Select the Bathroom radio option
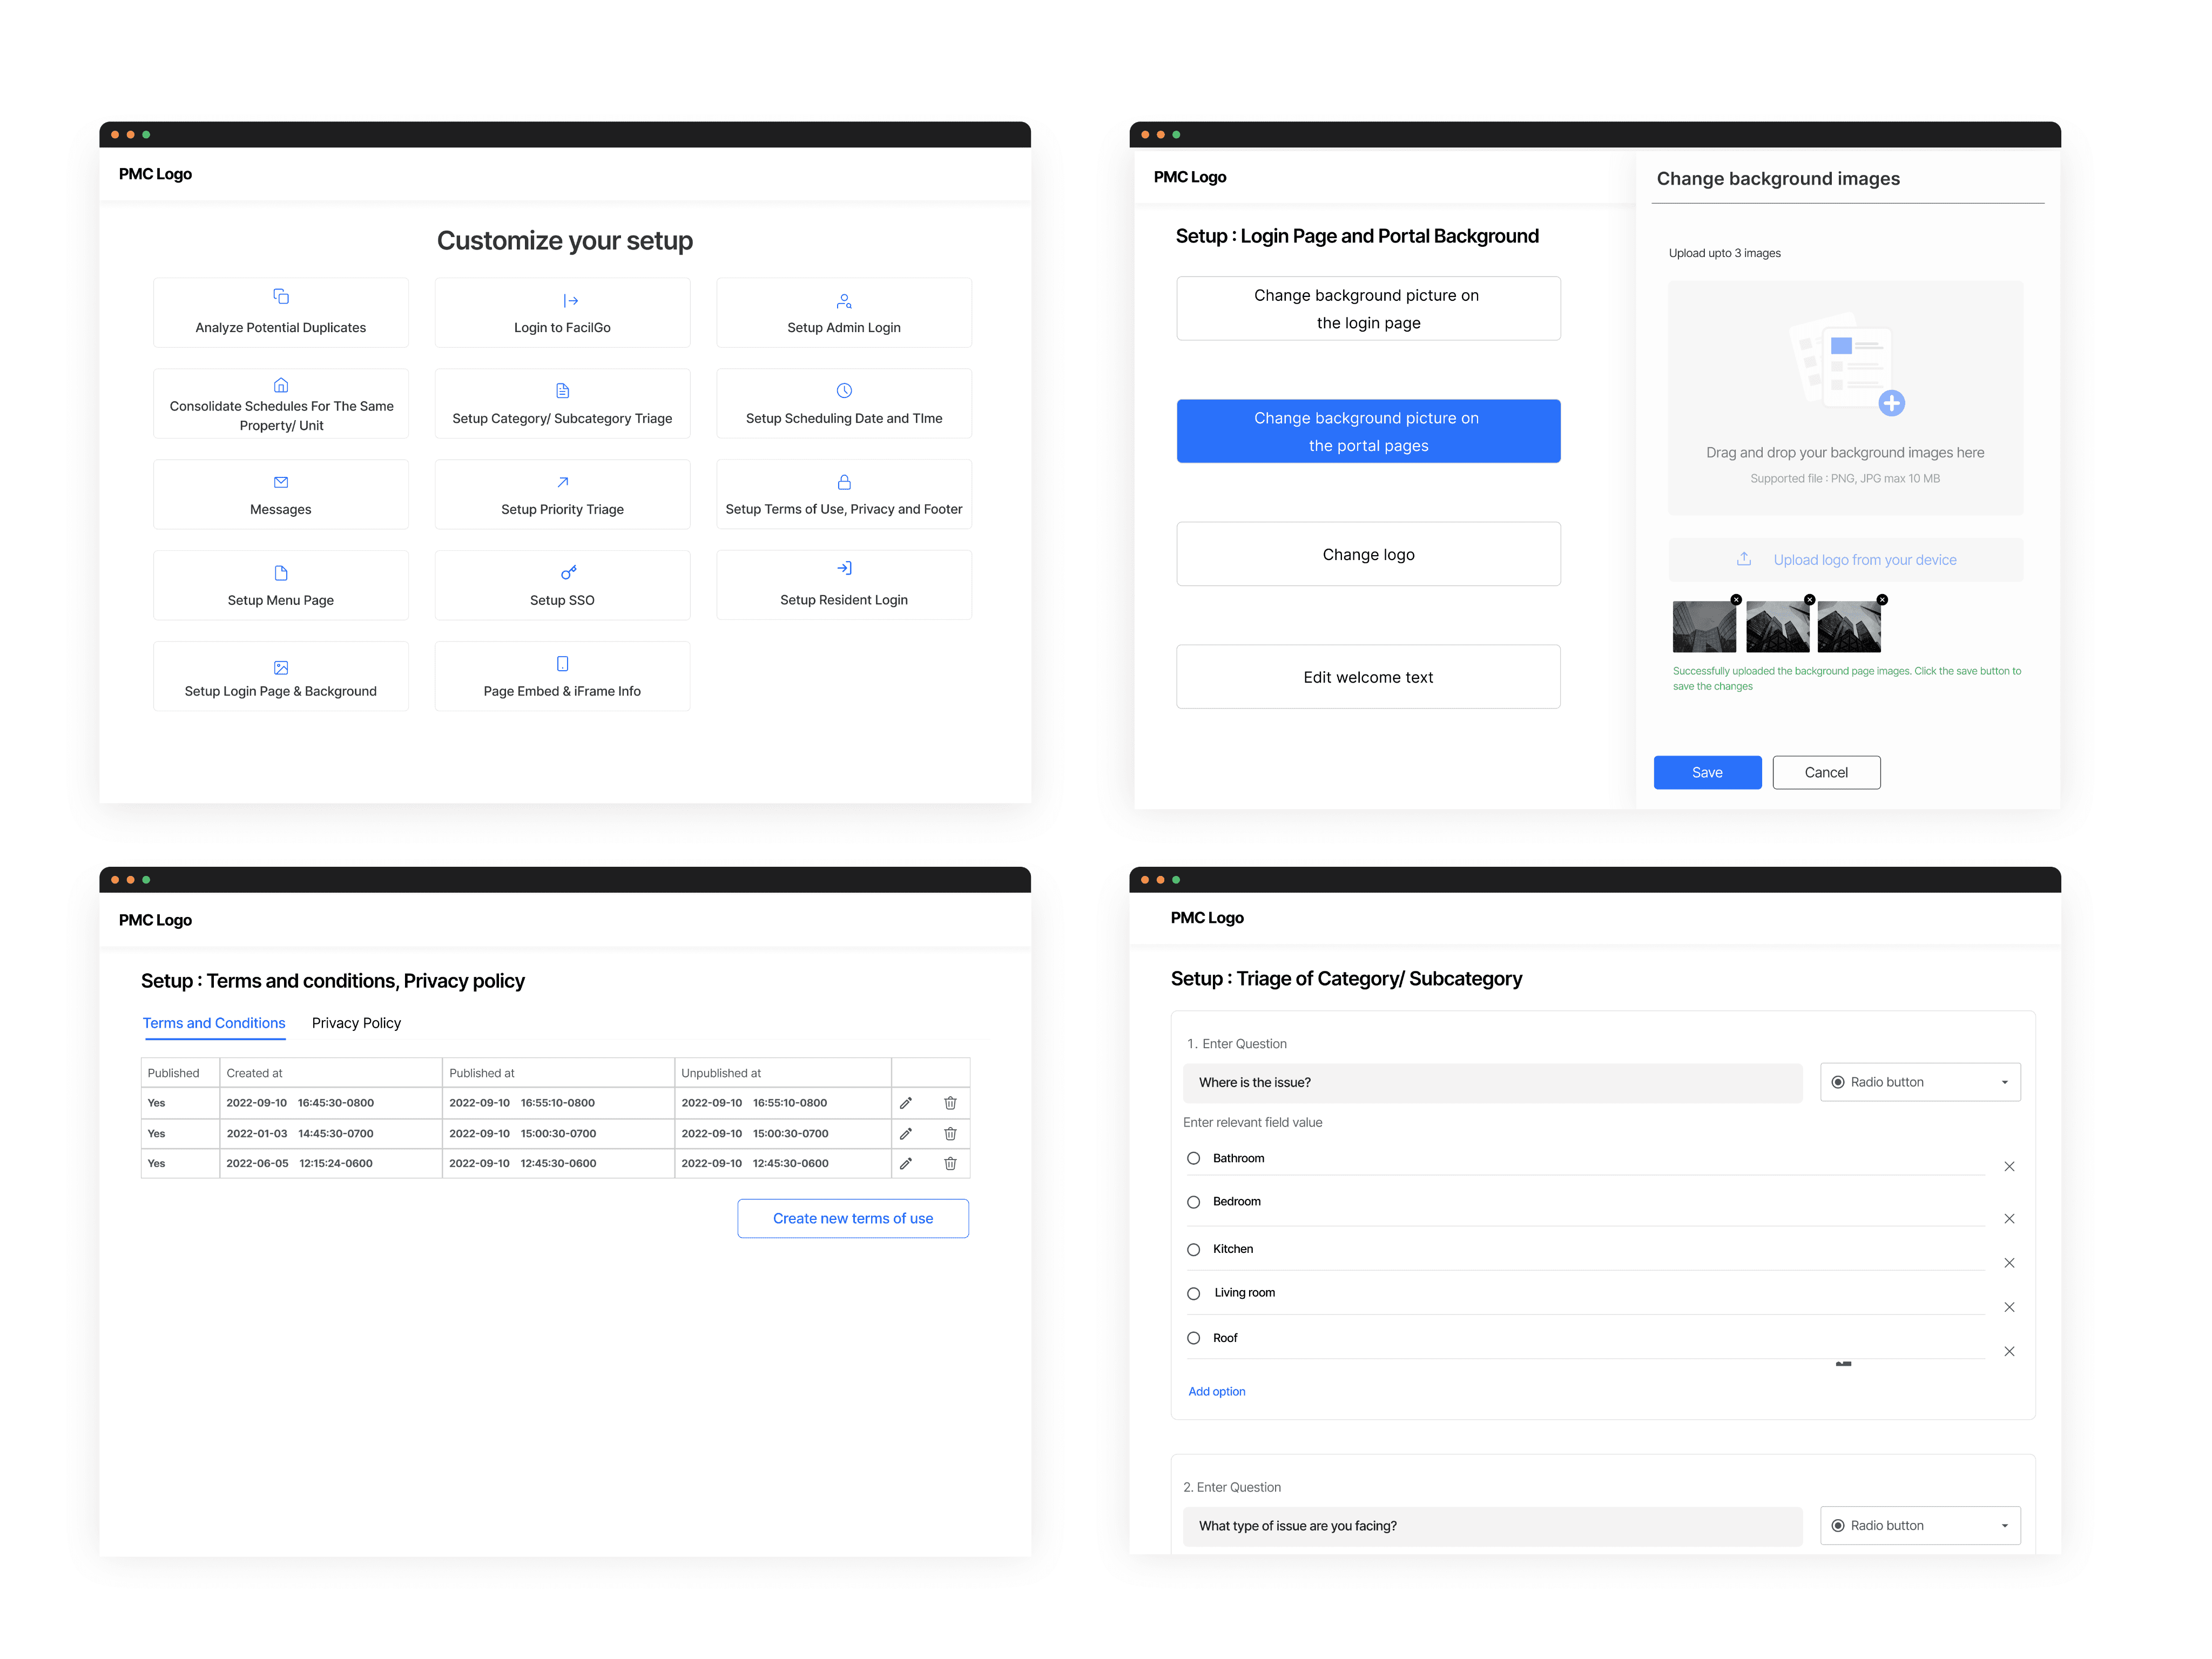Viewport: 2212px width, 1659px height. point(1193,1159)
